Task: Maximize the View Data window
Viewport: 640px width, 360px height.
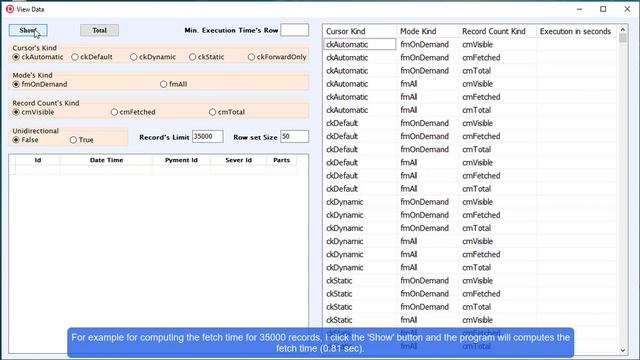Action: pyautogui.click(x=603, y=9)
